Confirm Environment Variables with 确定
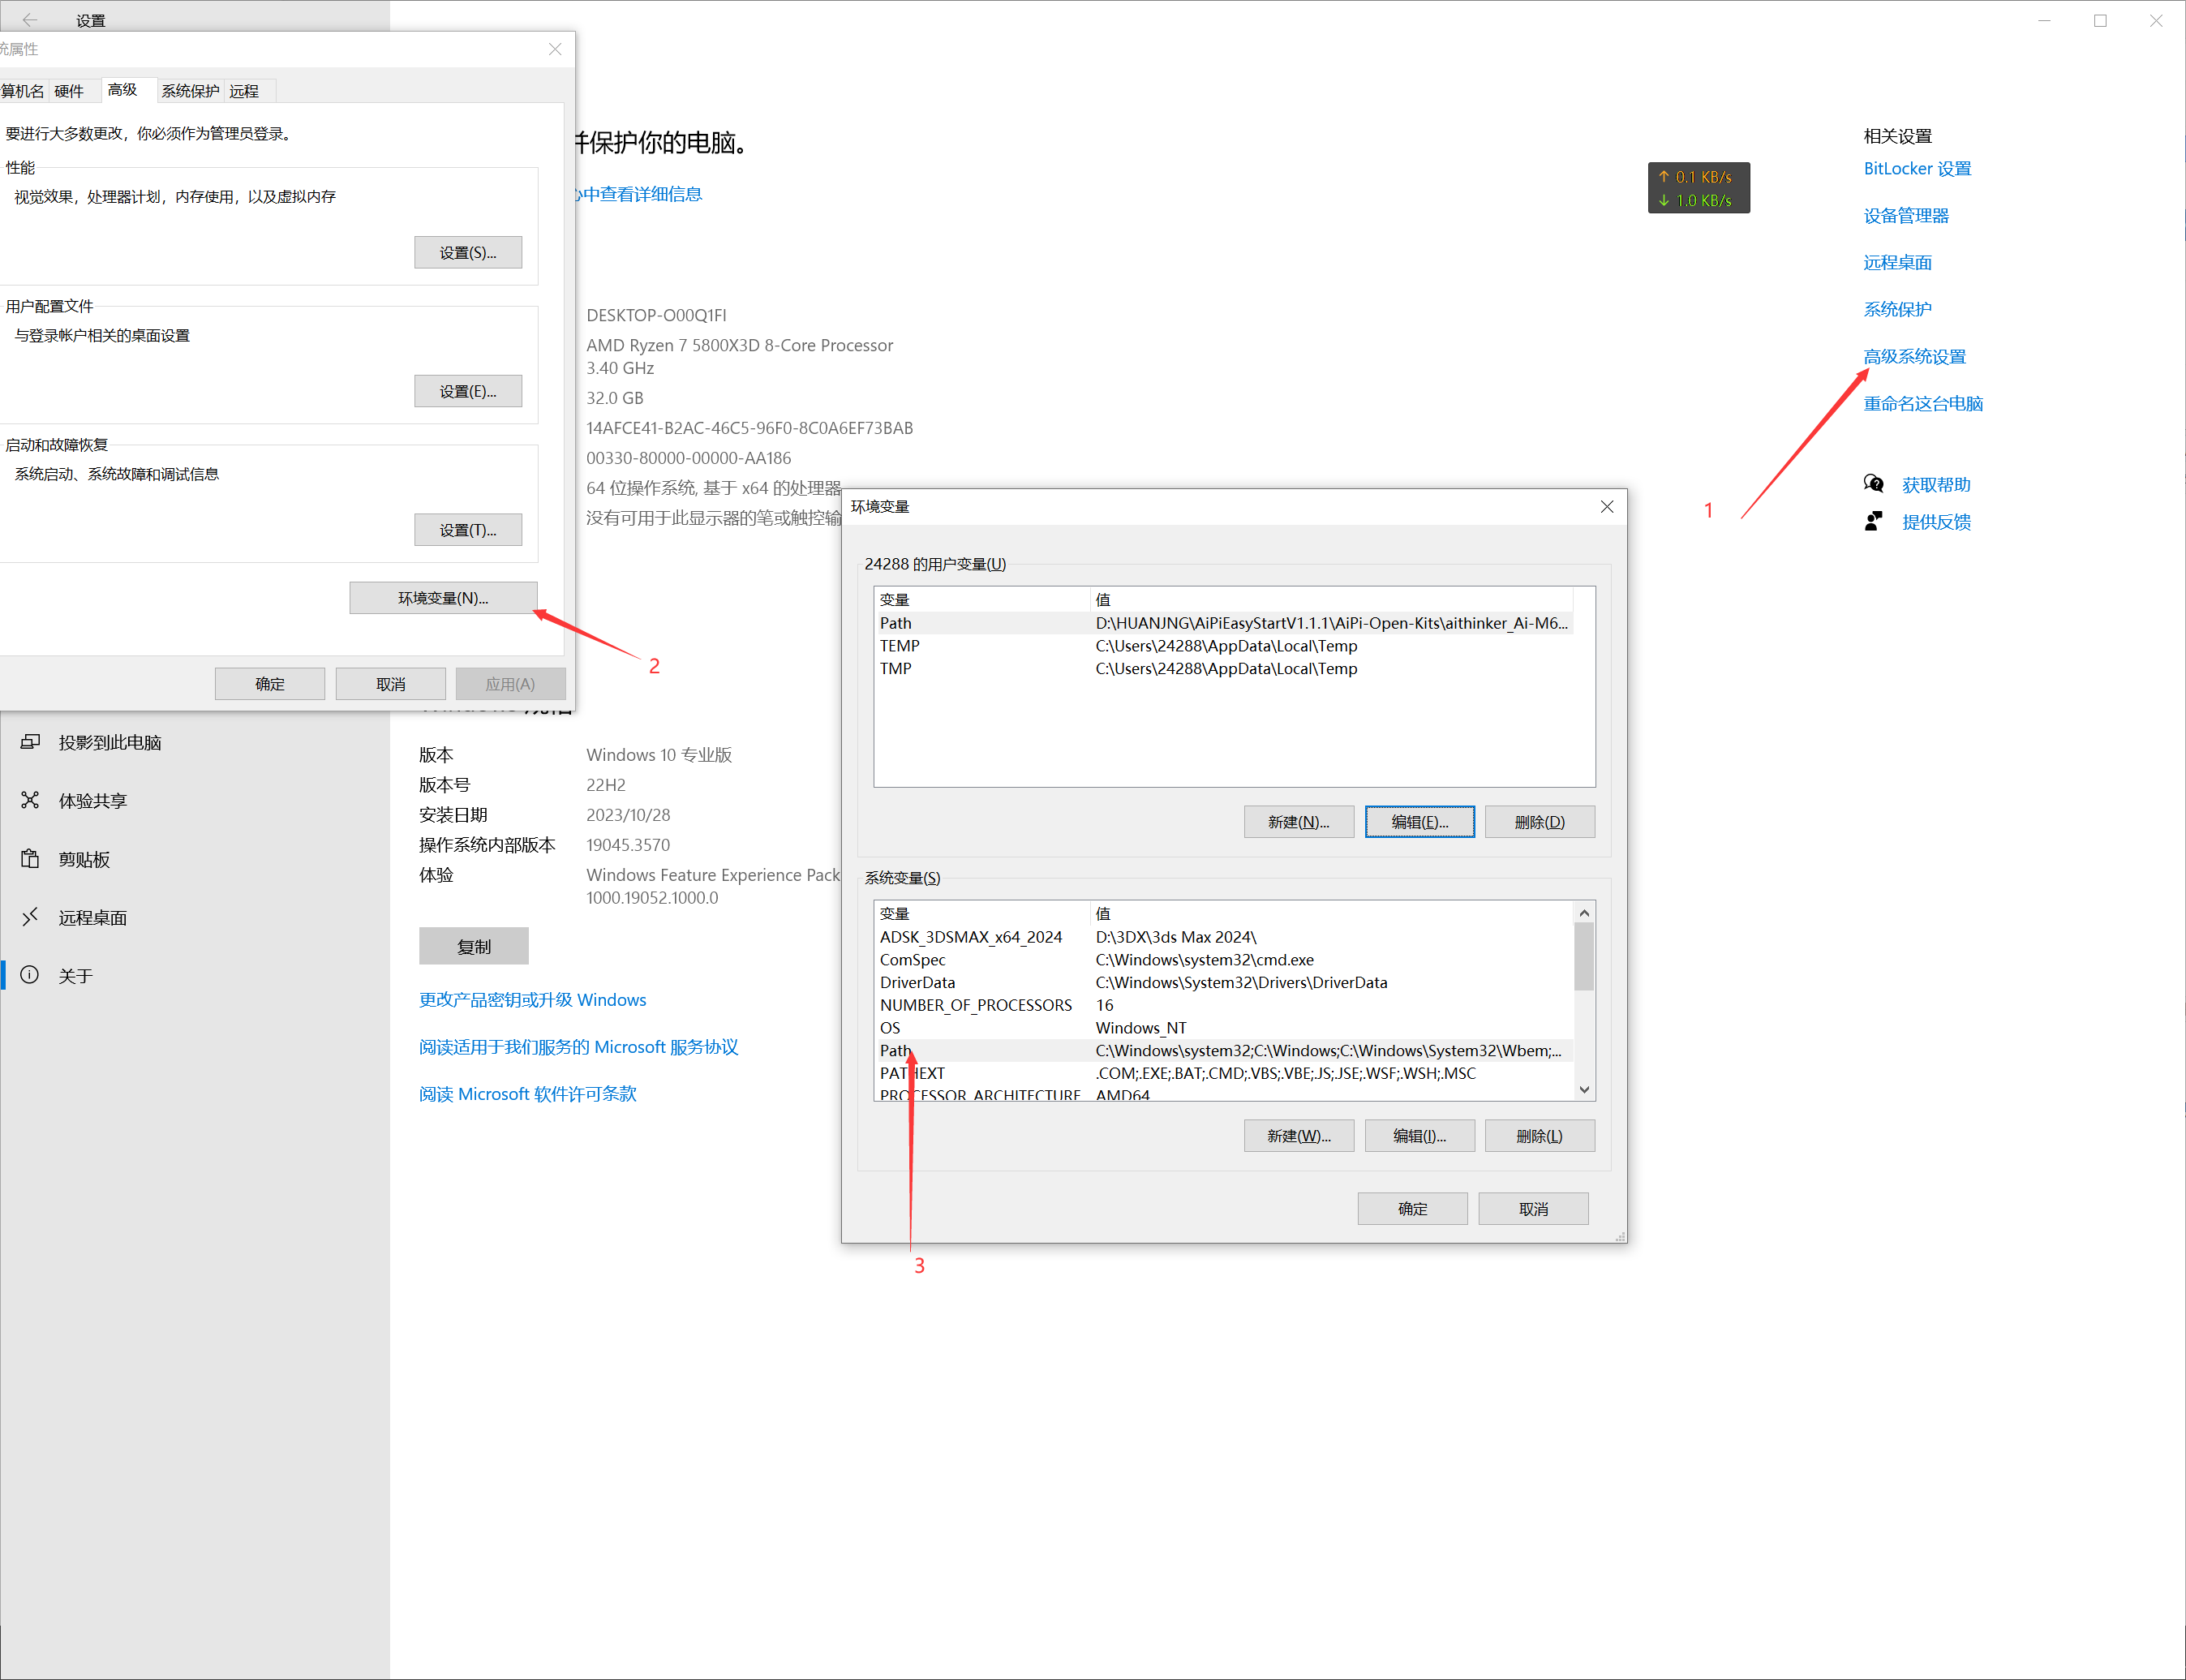The image size is (2186, 1680). 1413,1209
